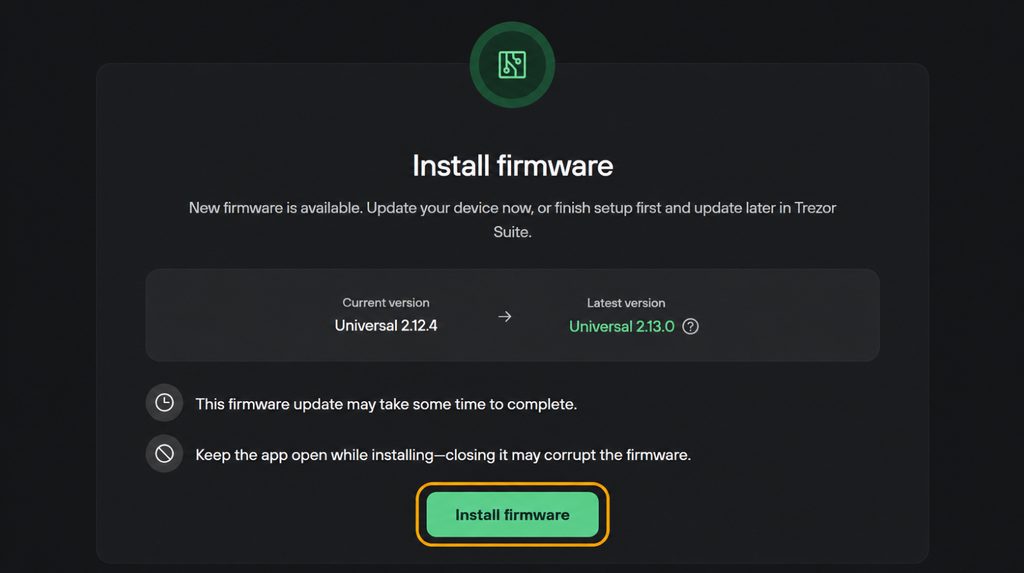Click the Current version label

[x=386, y=303]
